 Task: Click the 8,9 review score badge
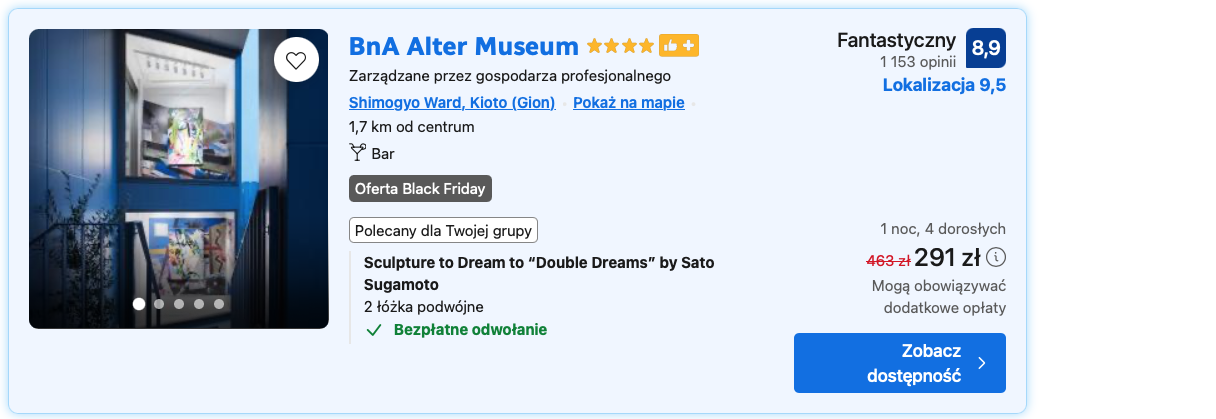(986, 47)
